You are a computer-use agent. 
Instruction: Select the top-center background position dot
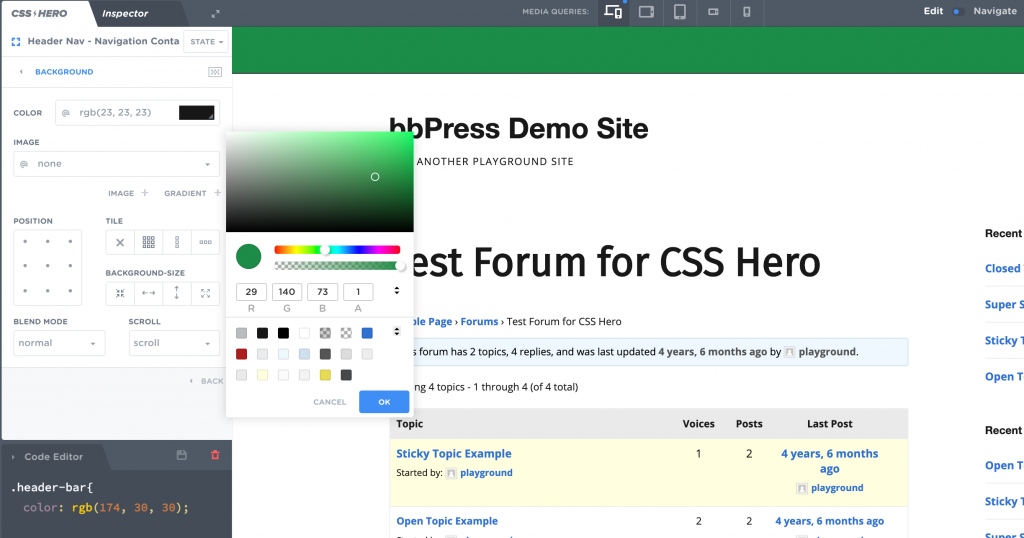click(48, 242)
